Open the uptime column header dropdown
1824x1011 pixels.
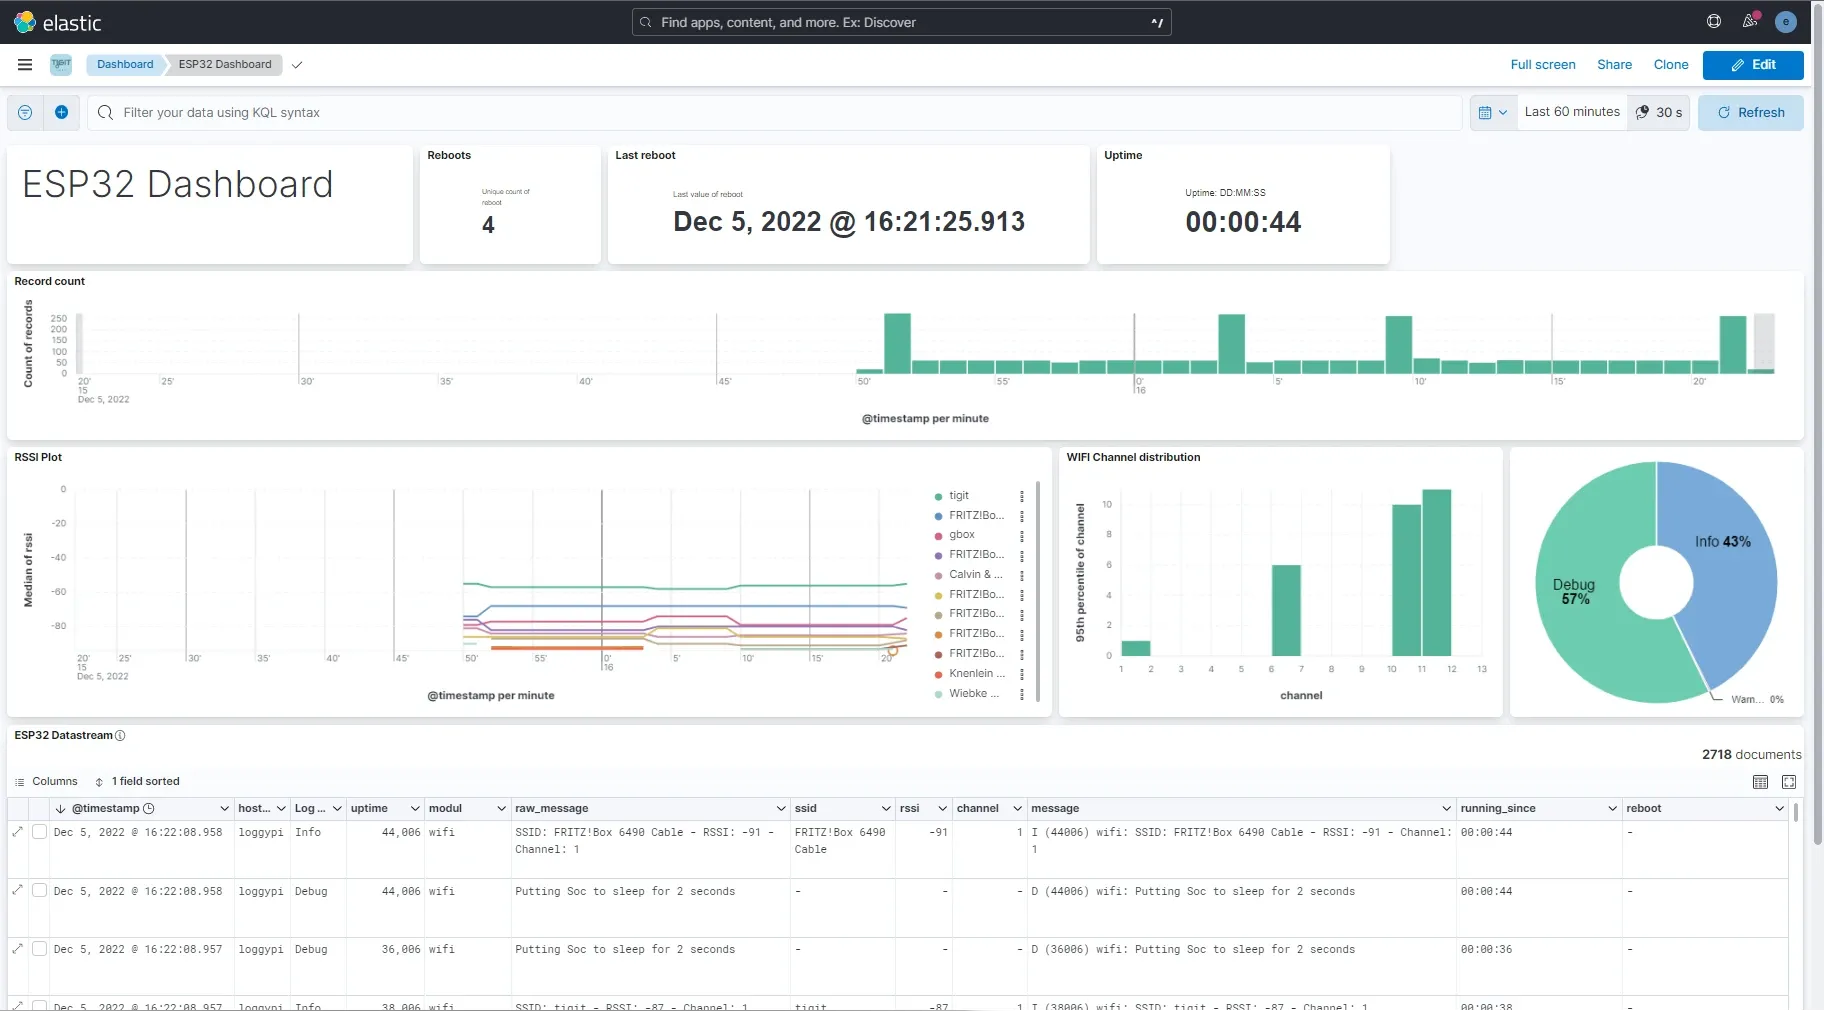pos(415,809)
